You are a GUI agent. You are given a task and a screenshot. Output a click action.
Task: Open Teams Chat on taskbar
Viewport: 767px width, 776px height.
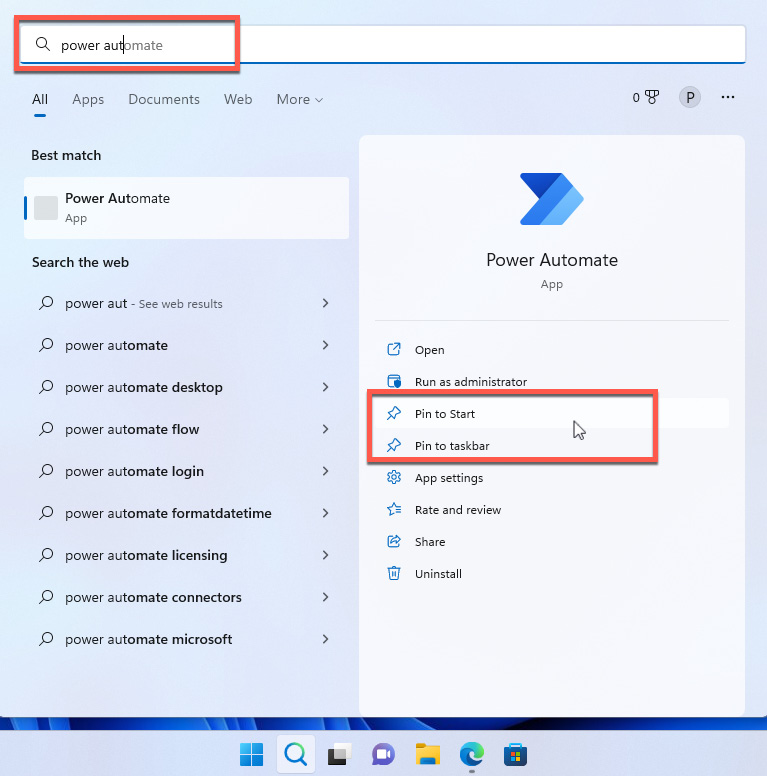pos(384,754)
